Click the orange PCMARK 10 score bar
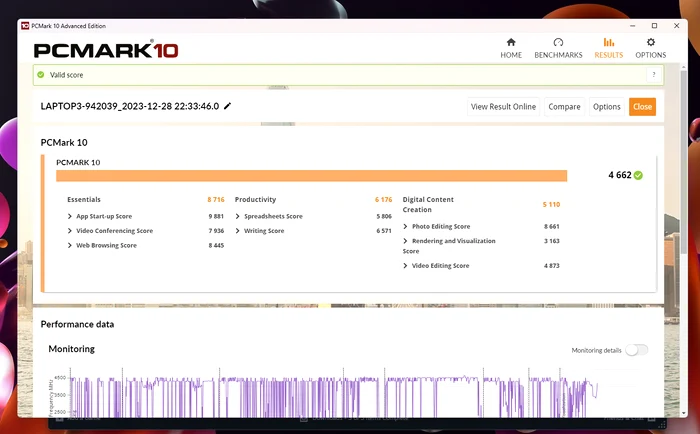The image size is (700, 434). pos(312,175)
